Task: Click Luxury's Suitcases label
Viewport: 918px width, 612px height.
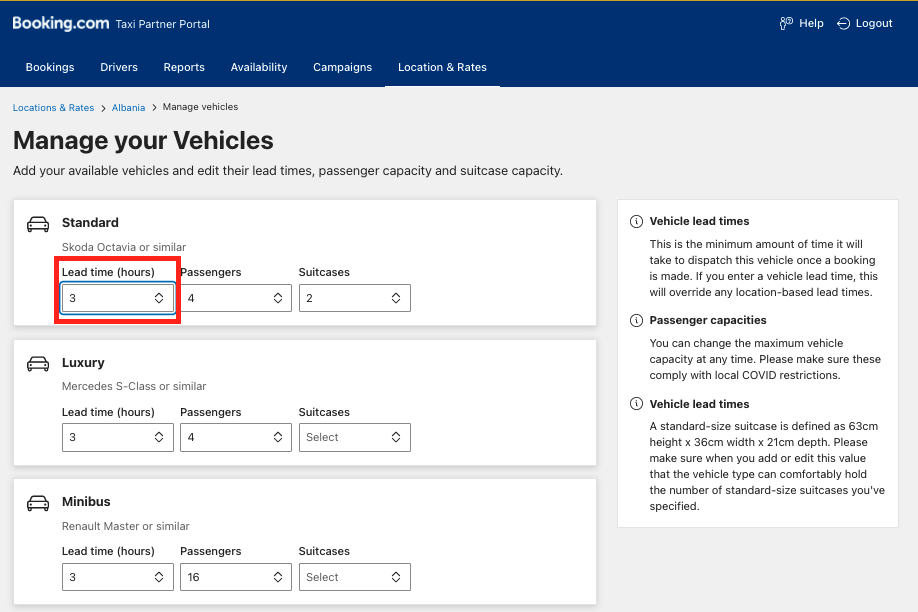Action: click(324, 412)
